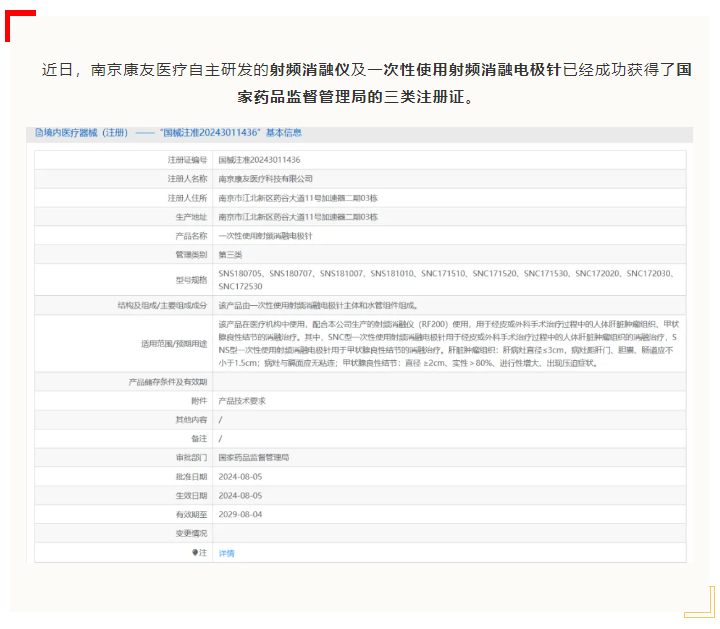Click the red corner bracket decoration

click(x=19, y=24)
